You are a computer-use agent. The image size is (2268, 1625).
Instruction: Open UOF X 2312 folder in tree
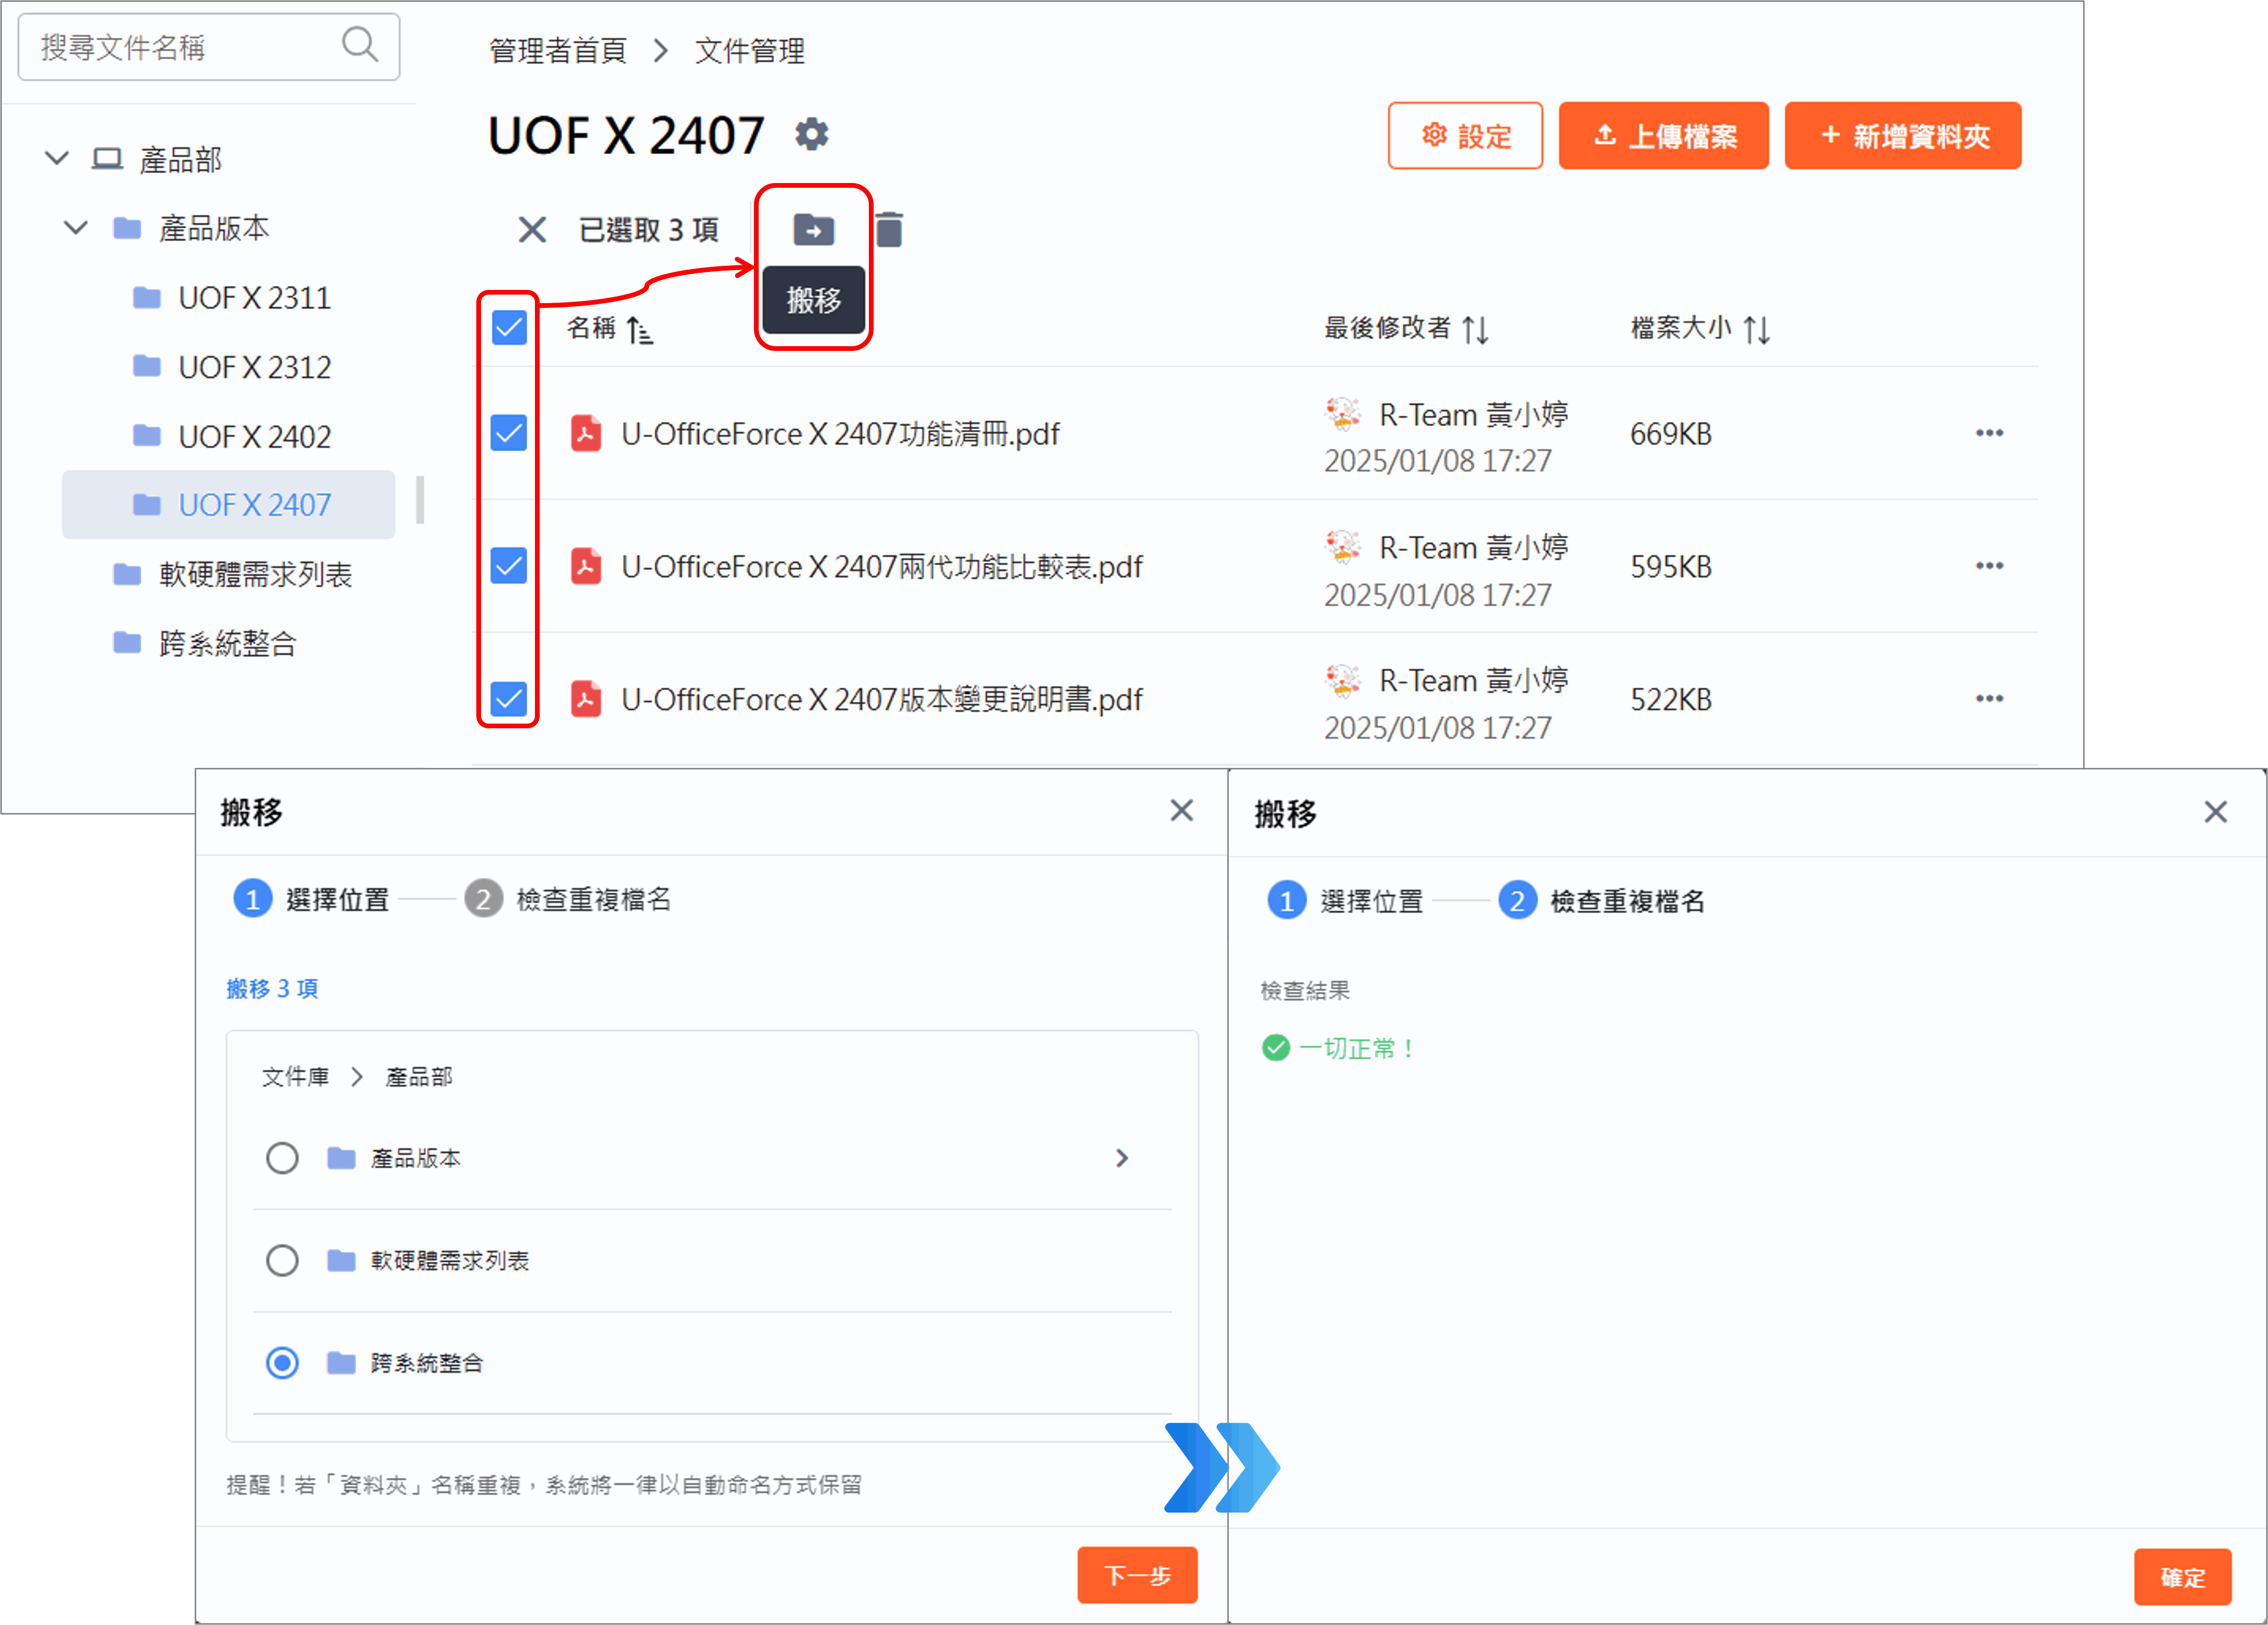pyautogui.click(x=254, y=367)
